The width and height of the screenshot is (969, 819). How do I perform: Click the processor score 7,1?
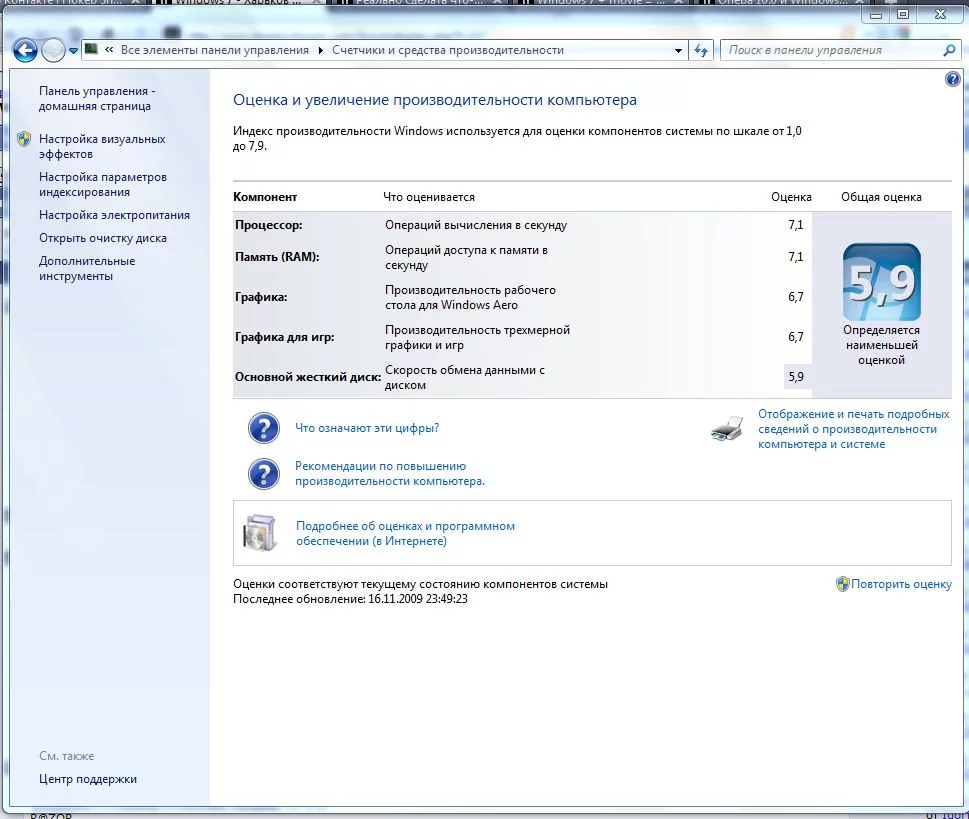tap(796, 225)
